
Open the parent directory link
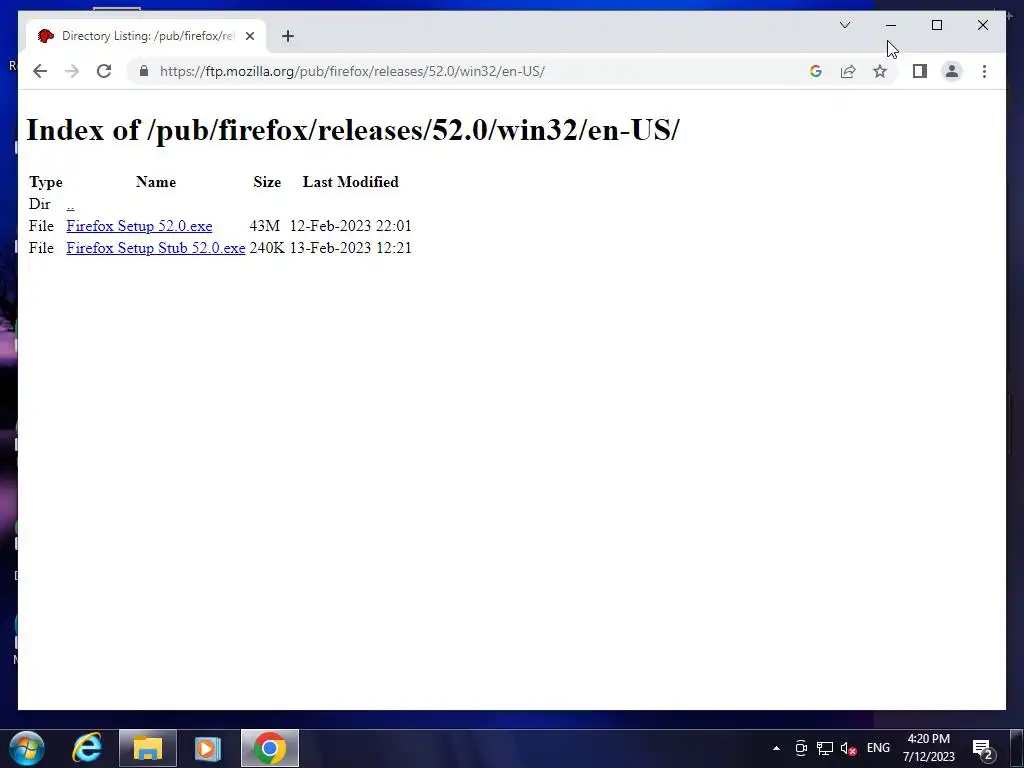pyautogui.click(x=70, y=204)
